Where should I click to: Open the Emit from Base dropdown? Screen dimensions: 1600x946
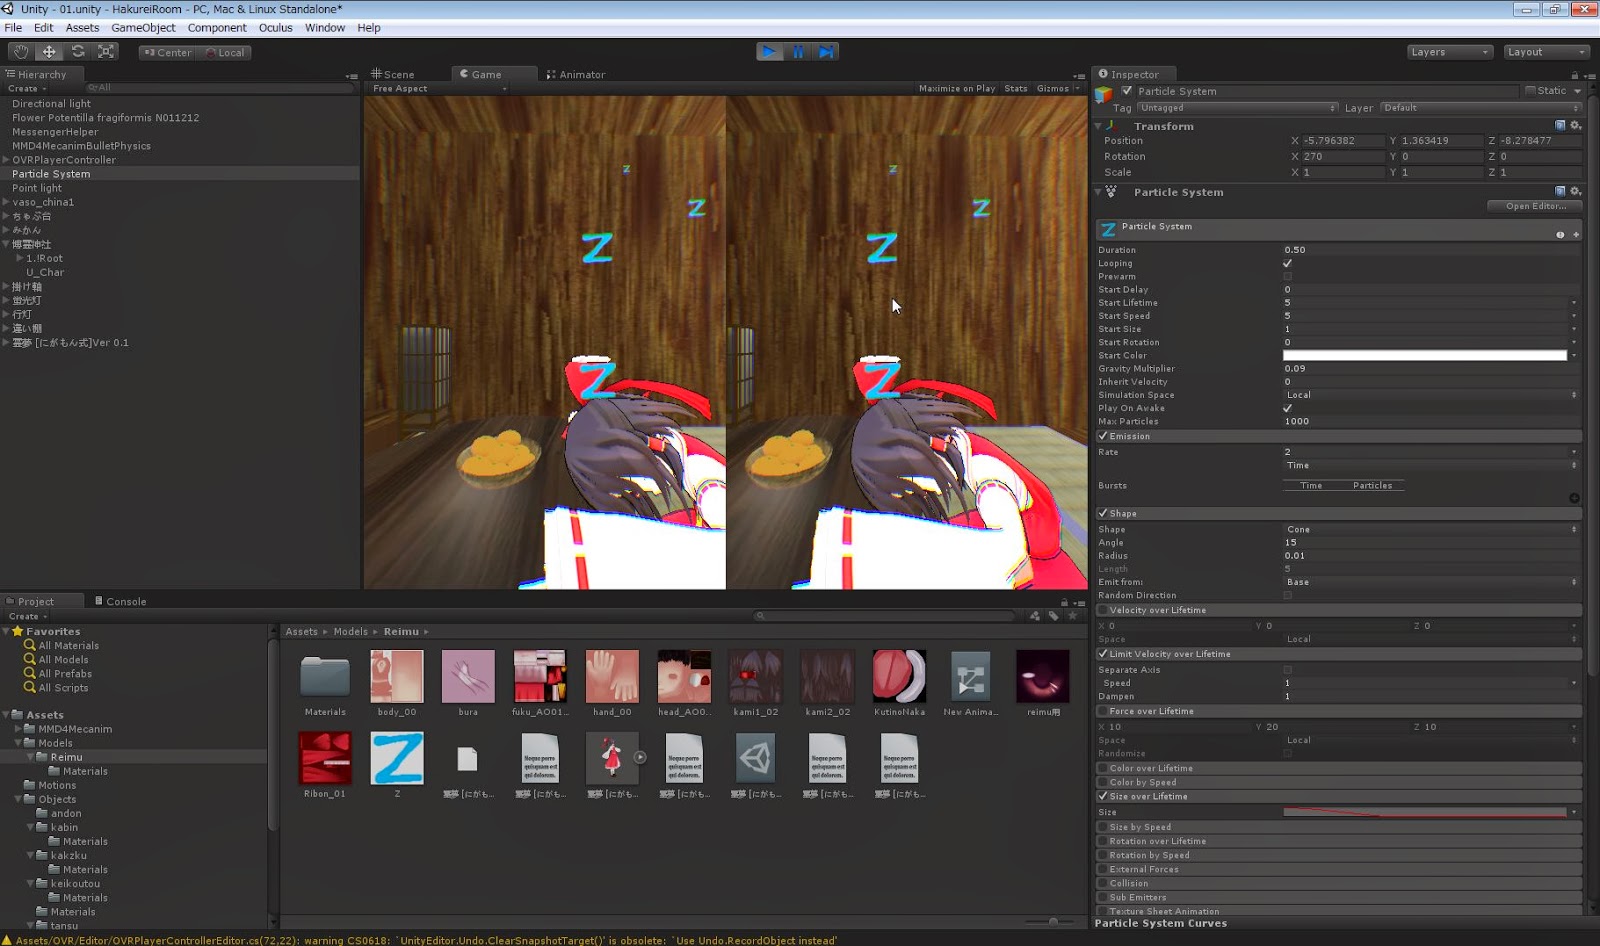point(1431,582)
